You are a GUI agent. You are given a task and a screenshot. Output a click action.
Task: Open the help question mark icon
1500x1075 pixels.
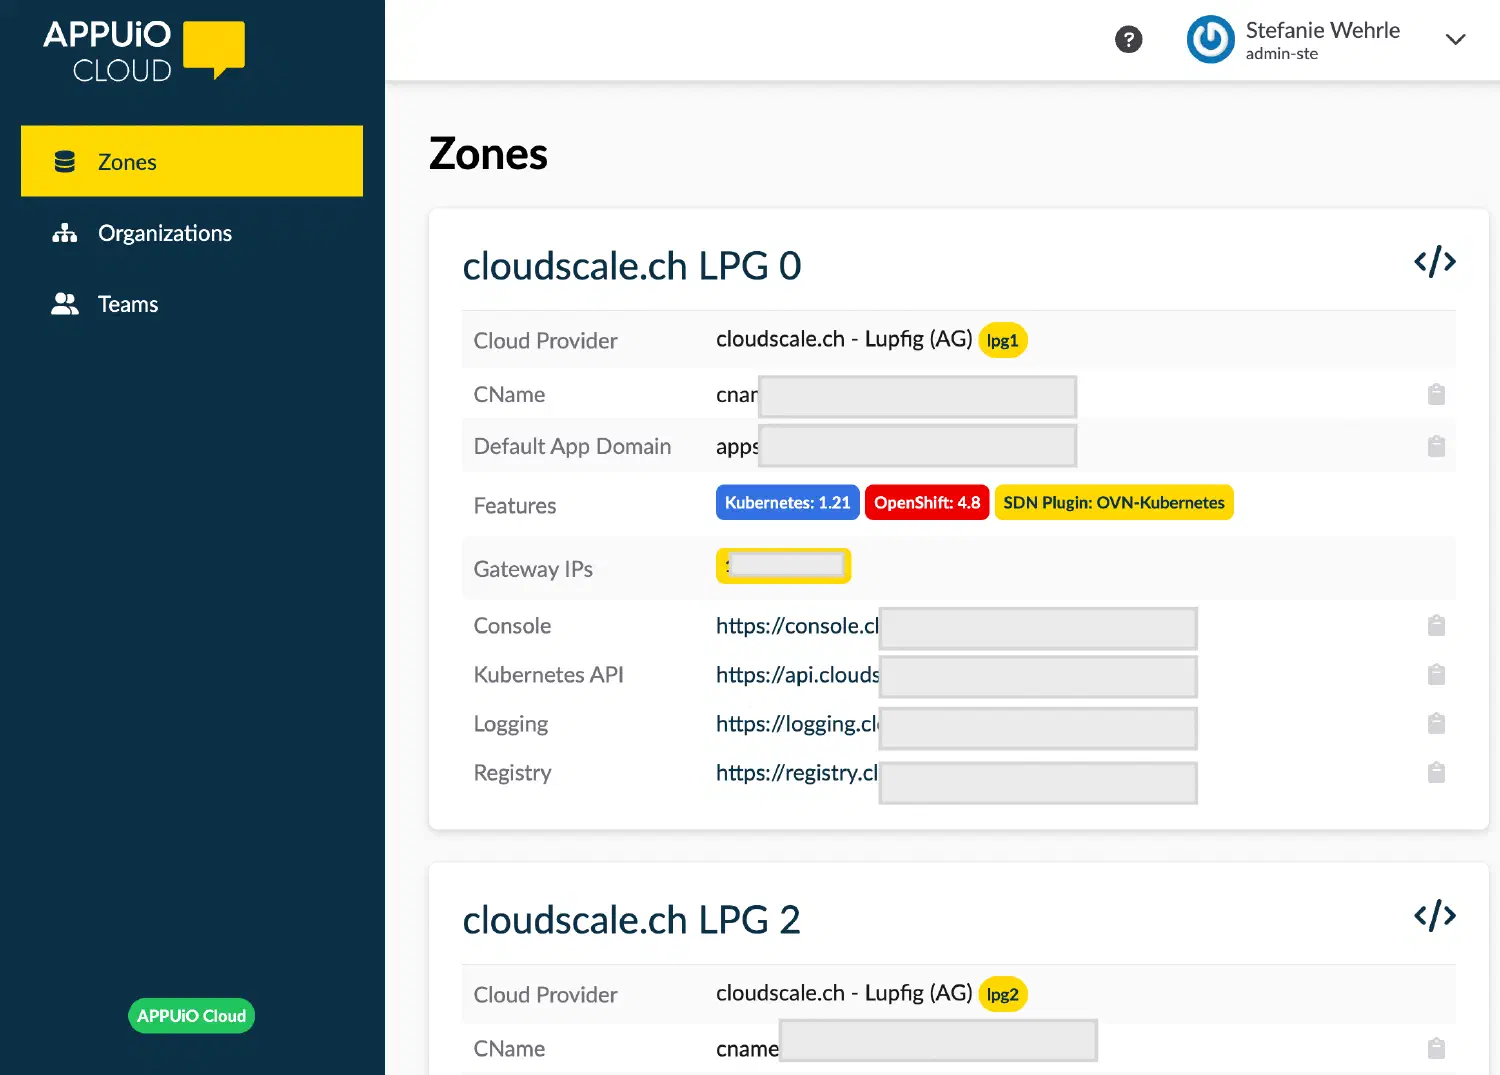point(1129,40)
